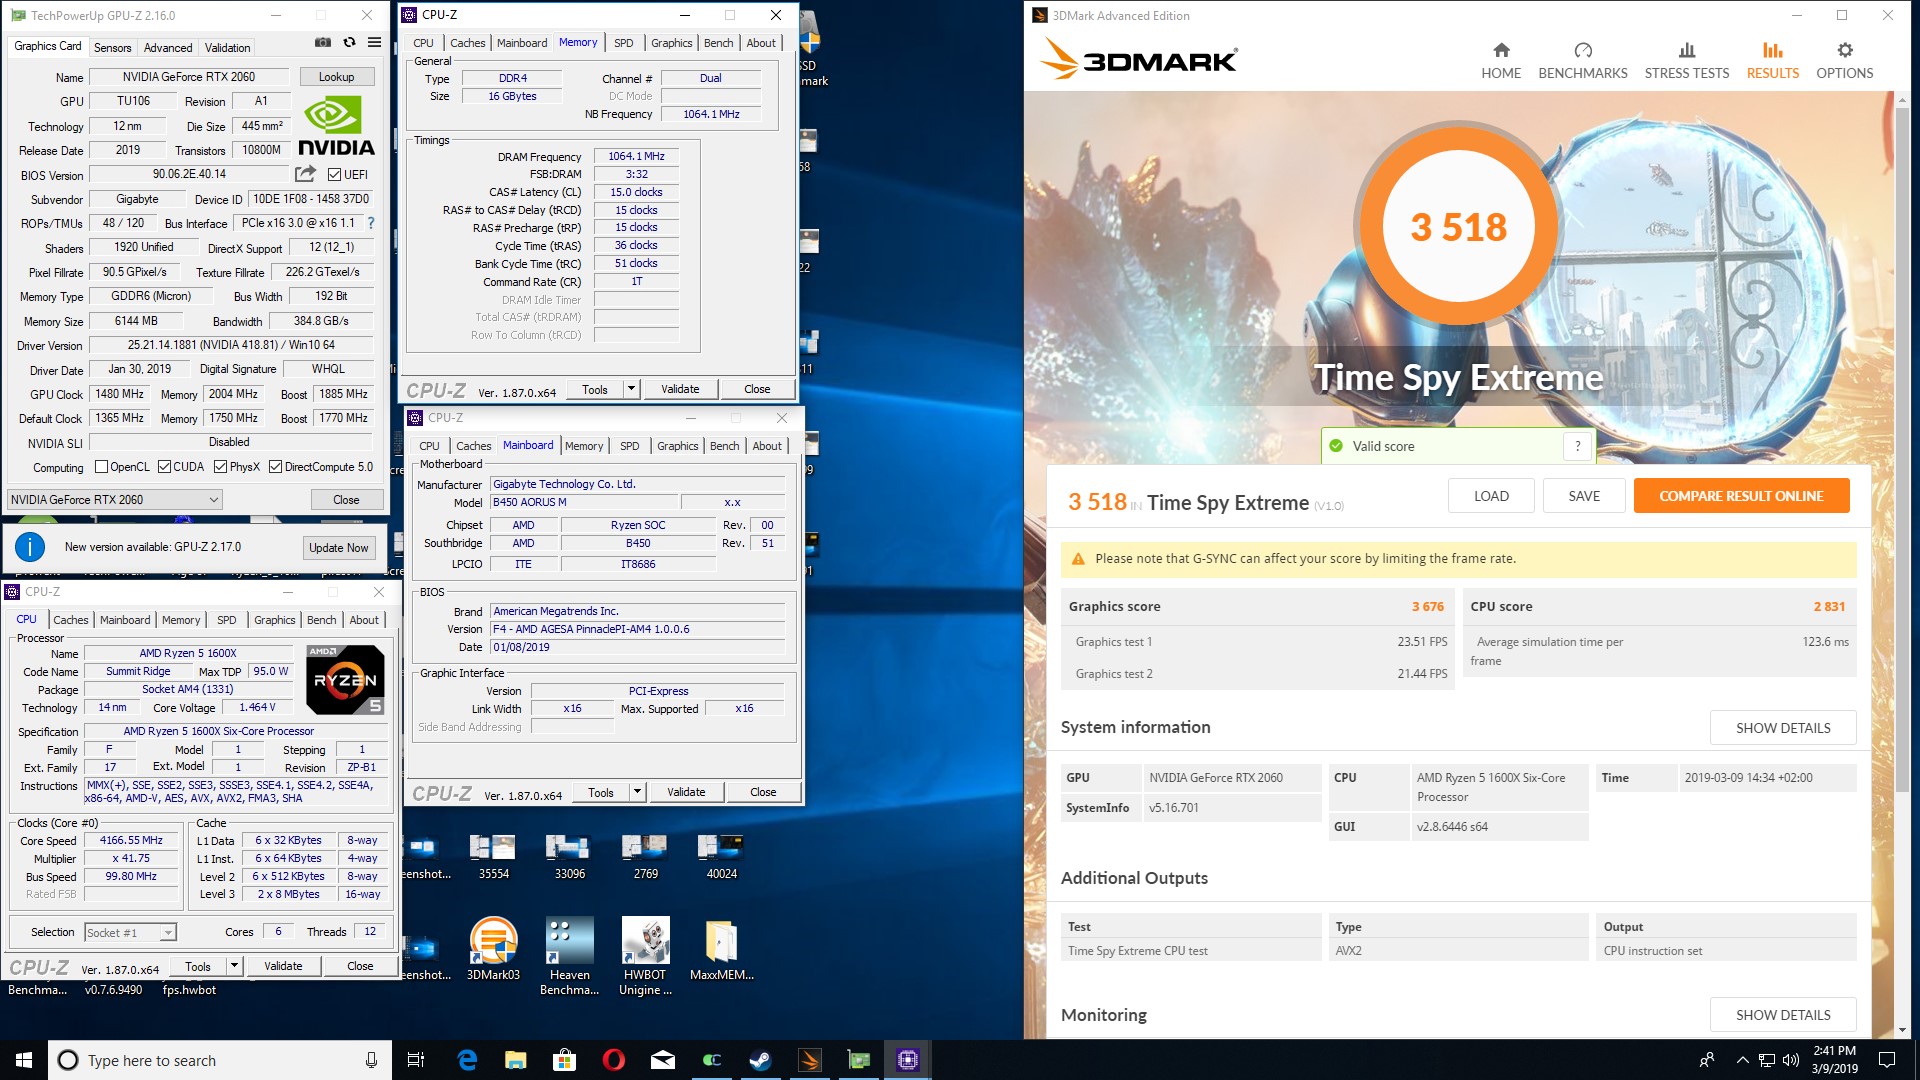Open Microsoft Edge from the taskbar
Viewport: 1920px width, 1080px height.
tap(467, 1060)
